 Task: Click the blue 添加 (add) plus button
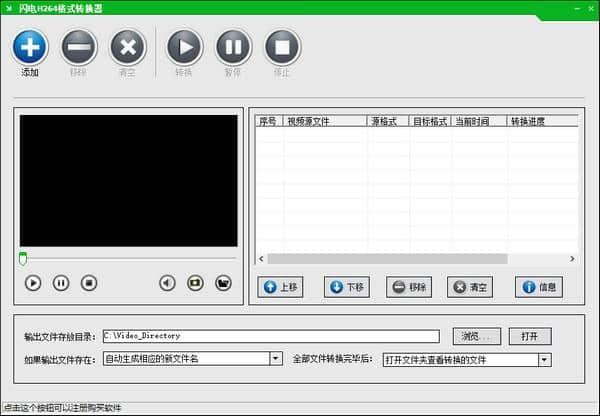tap(30, 47)
